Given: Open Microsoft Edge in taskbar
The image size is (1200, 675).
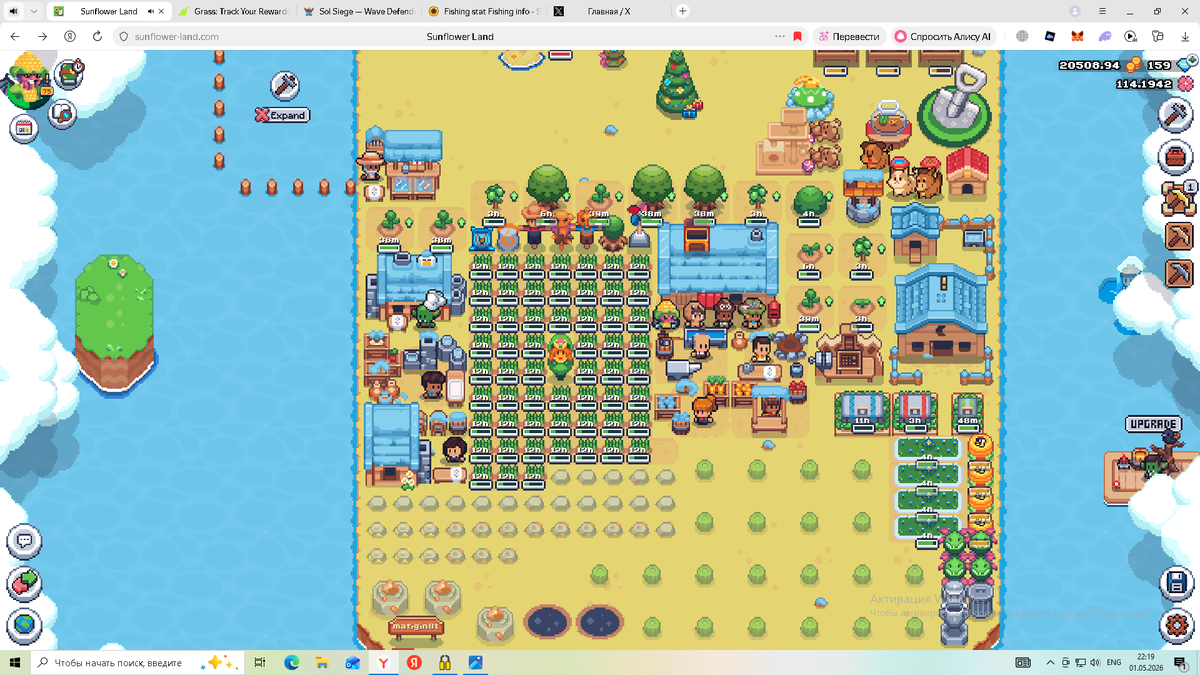Looking at the screenshot, I should coord(292,662).
